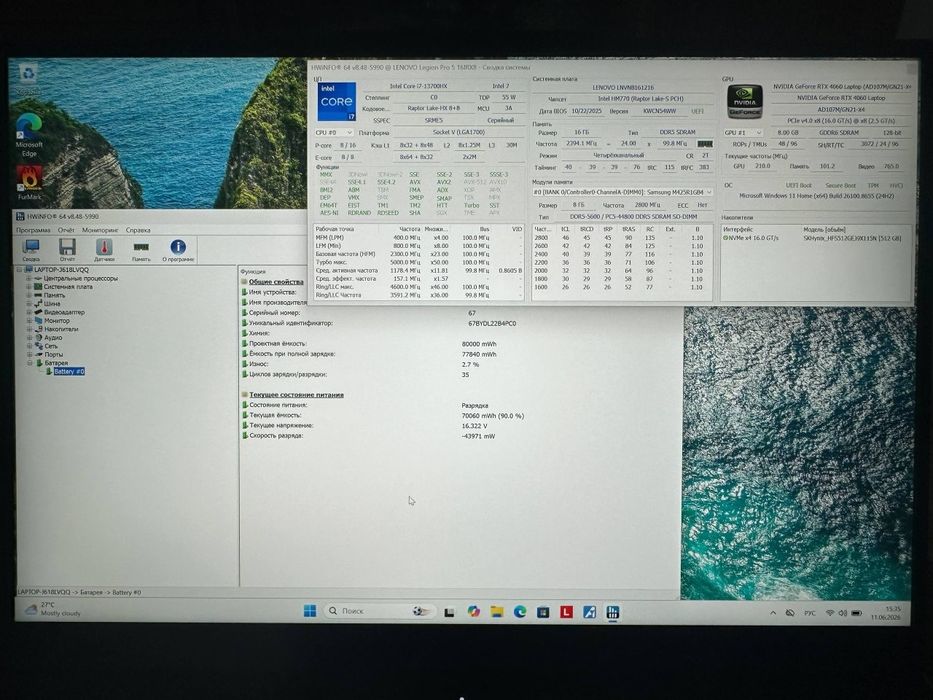Open Microsoft Store from the taskbar
The image size is (933, 700).
click(543, 611)
